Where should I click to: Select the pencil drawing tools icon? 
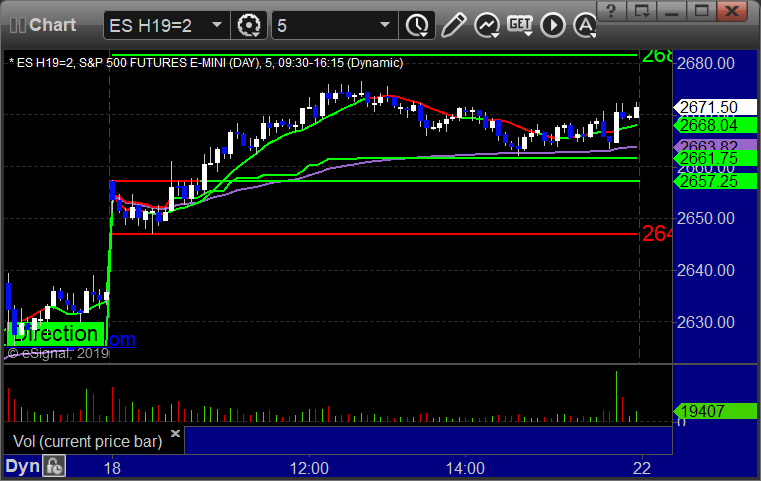point(454,25)
